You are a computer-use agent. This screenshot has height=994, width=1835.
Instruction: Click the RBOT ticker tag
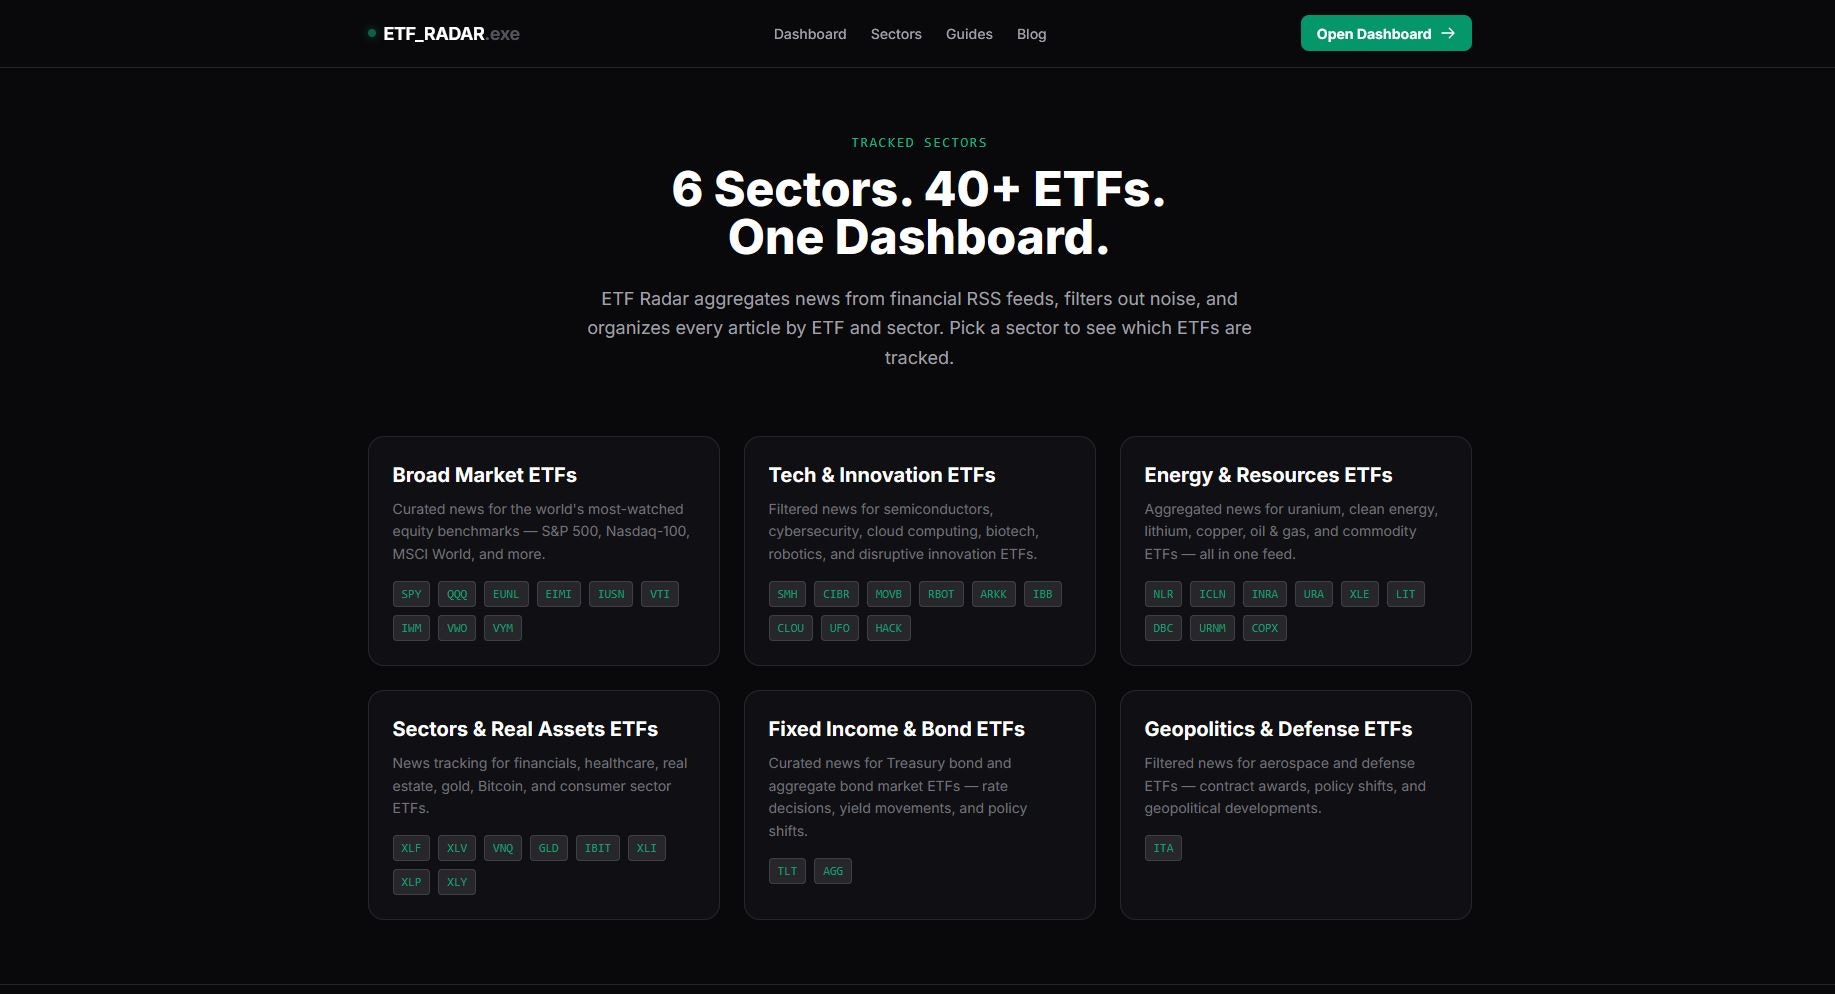pos(941,594)
